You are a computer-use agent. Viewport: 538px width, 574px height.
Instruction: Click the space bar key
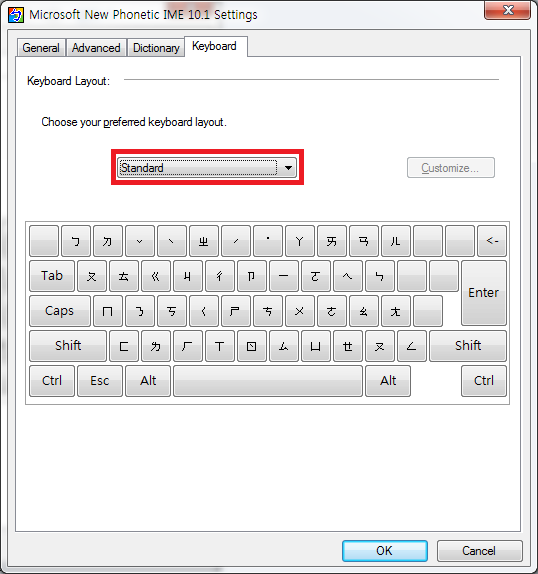coord(268,381)
